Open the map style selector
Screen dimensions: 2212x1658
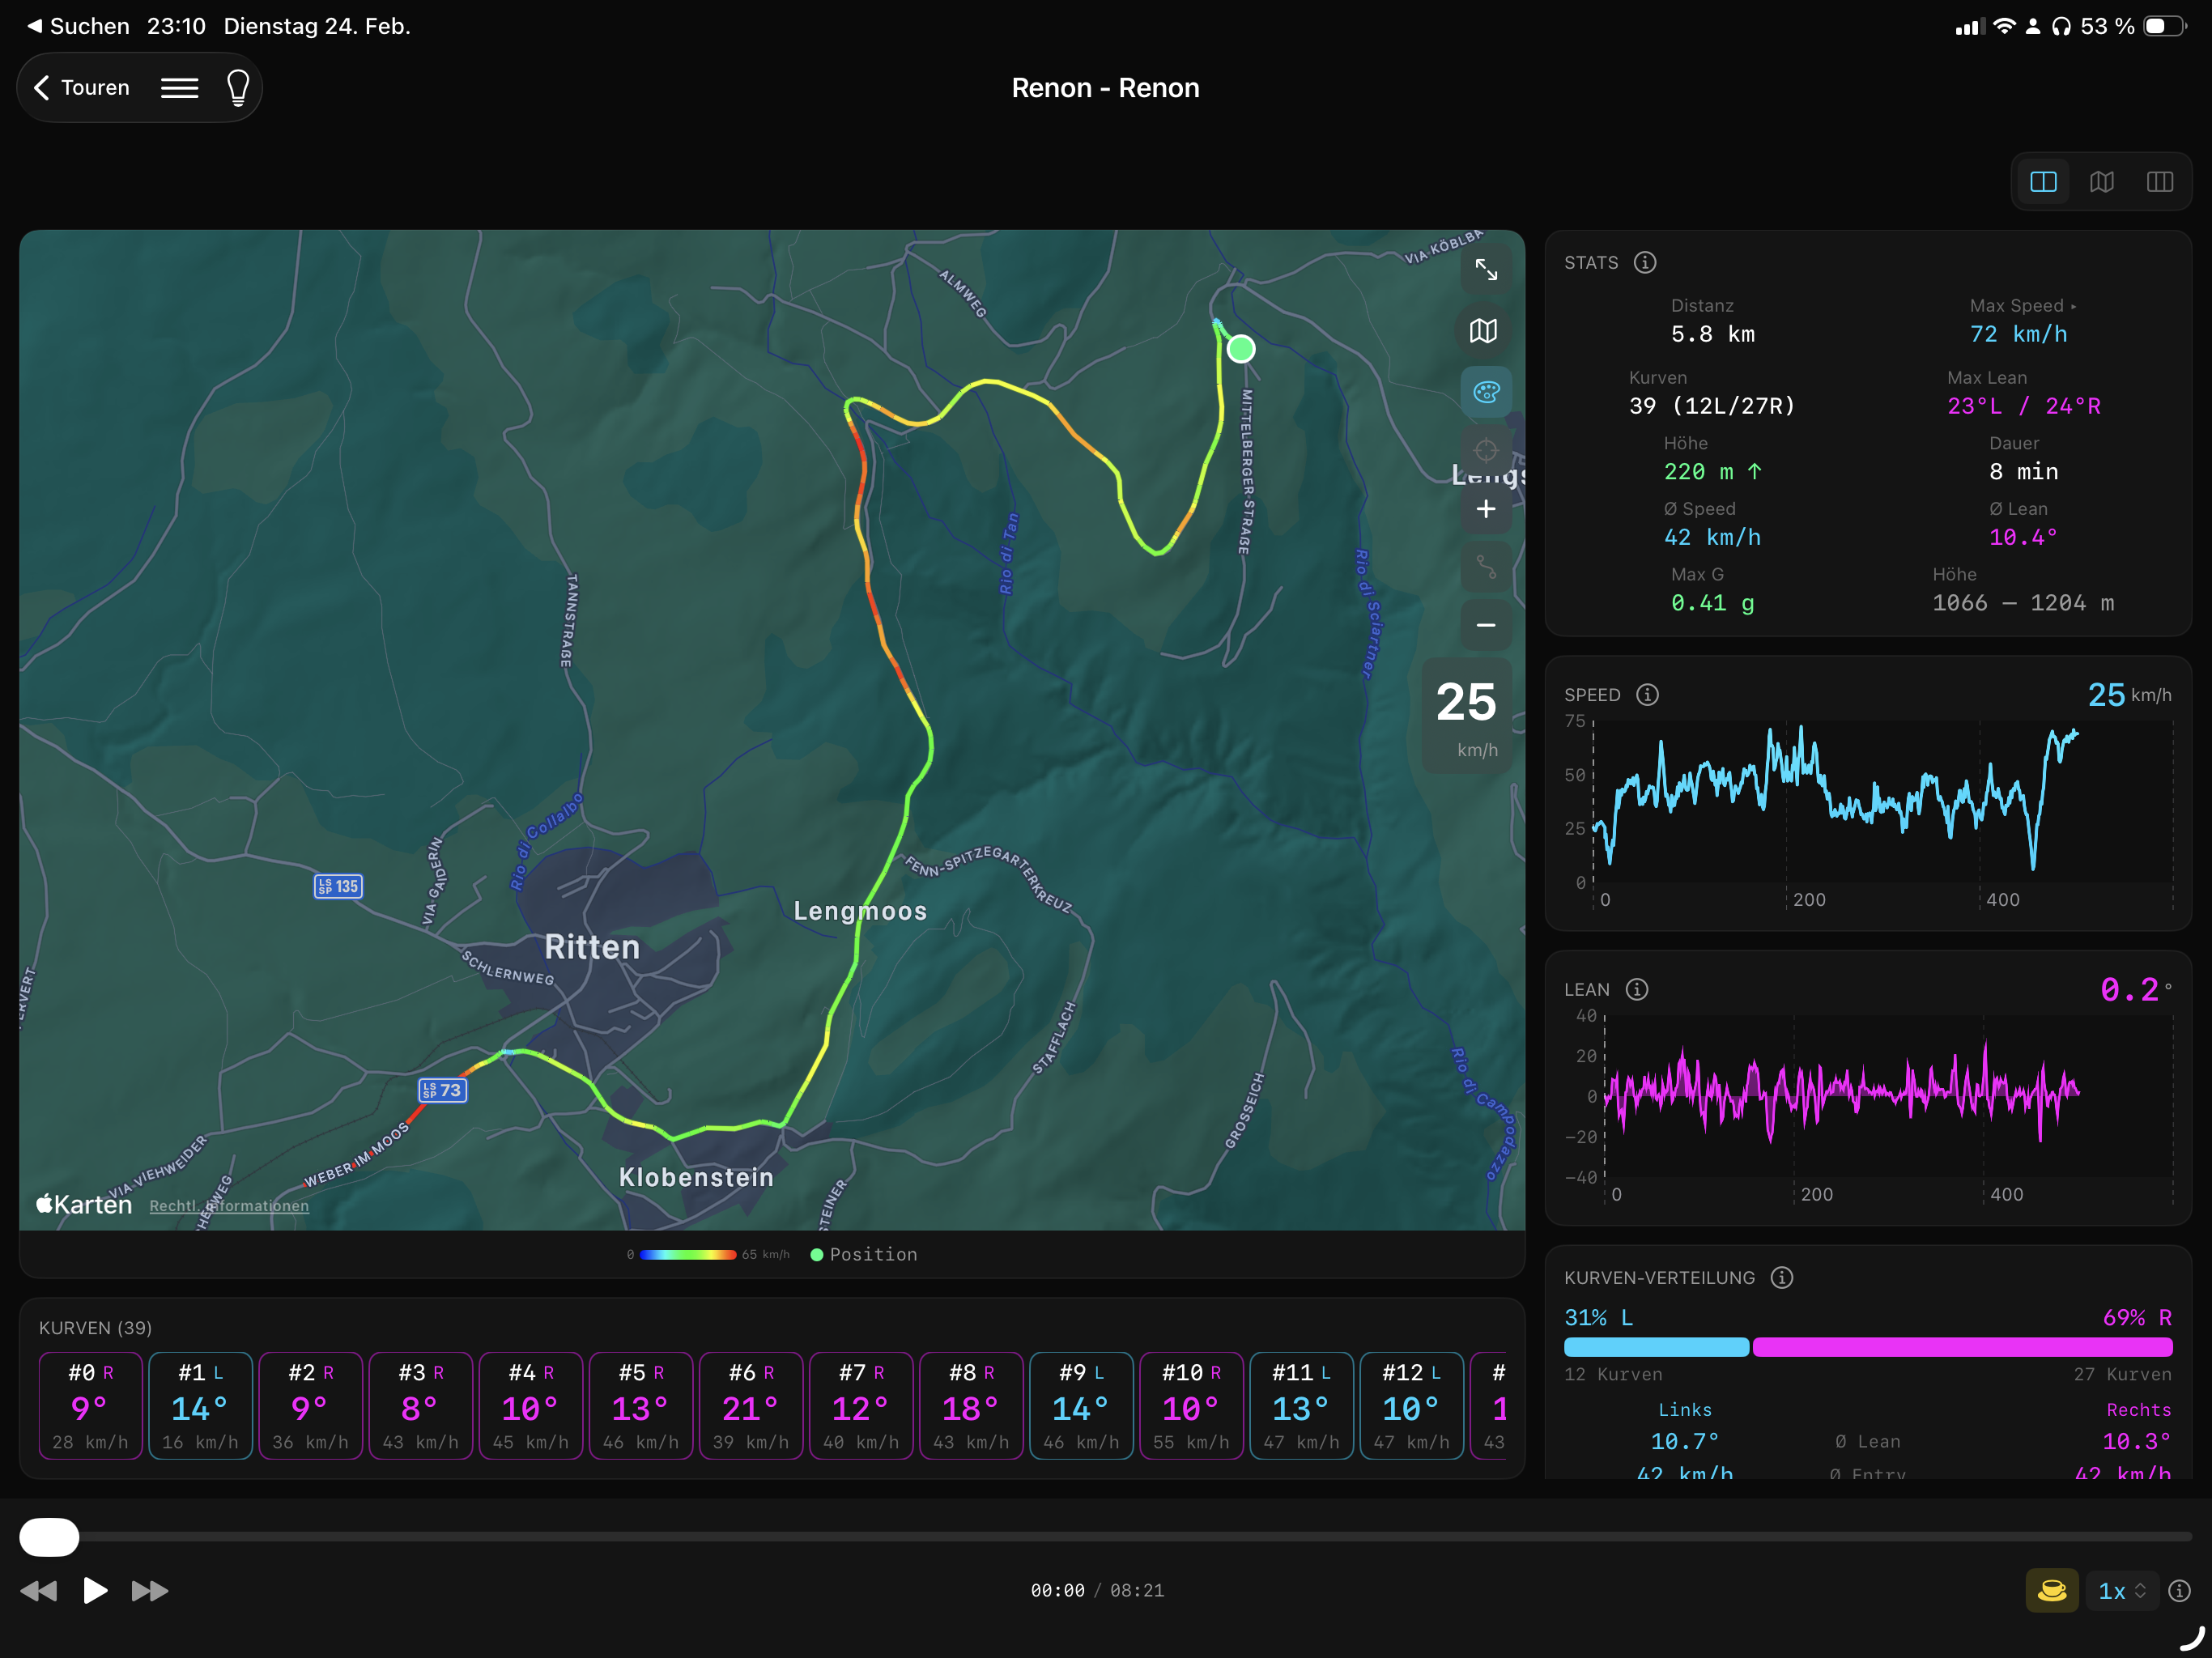click(x=1486, y=331)
